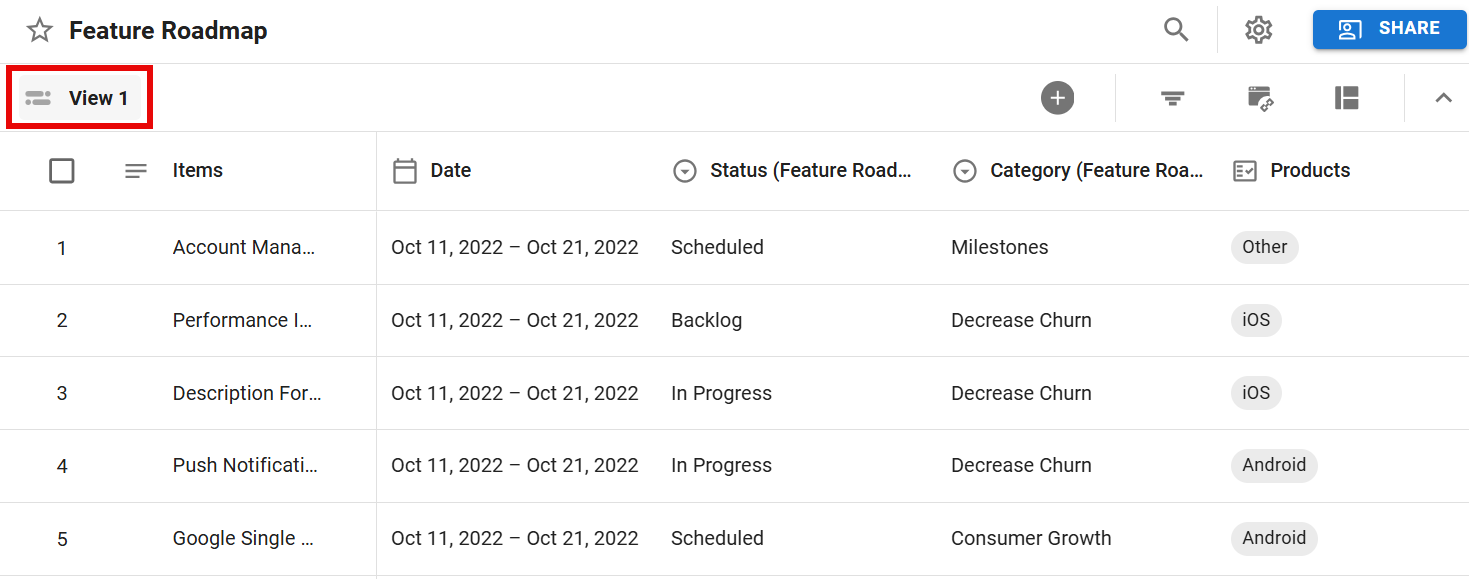The height and width of the screenshot is (579, 1469).
Task: Click the Consumer Growth category cell
Action: pyautogui.click(x=1031, y=538)
